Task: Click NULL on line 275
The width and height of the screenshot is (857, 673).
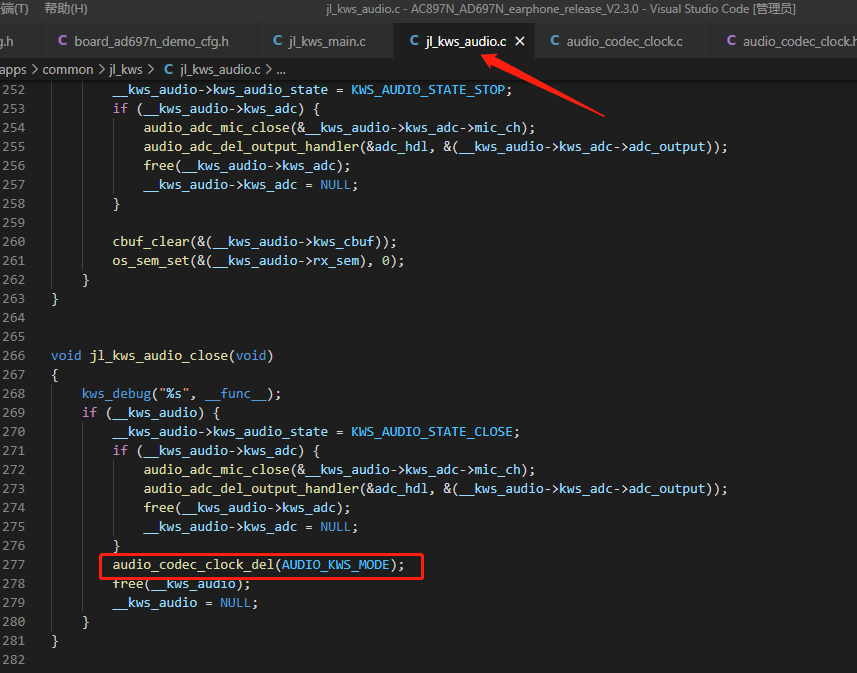Action: pos(335,527)
